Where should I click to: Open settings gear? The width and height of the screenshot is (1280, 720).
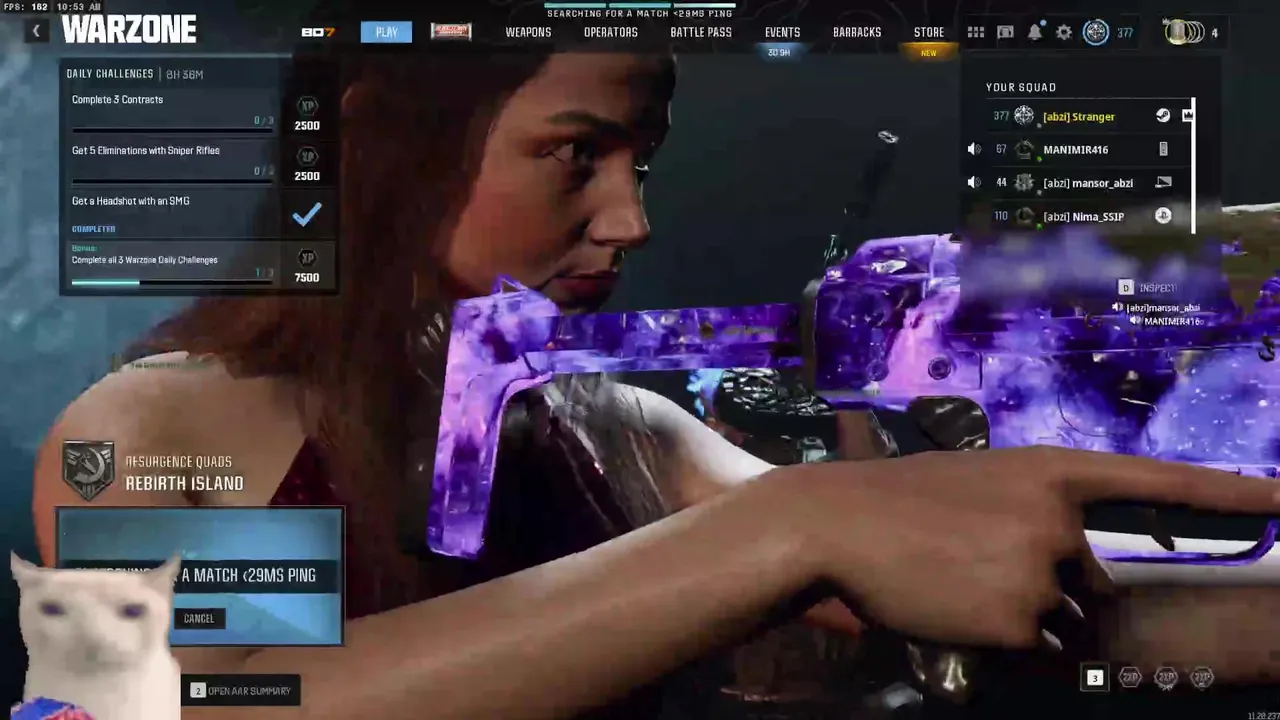pos(1064,33)
